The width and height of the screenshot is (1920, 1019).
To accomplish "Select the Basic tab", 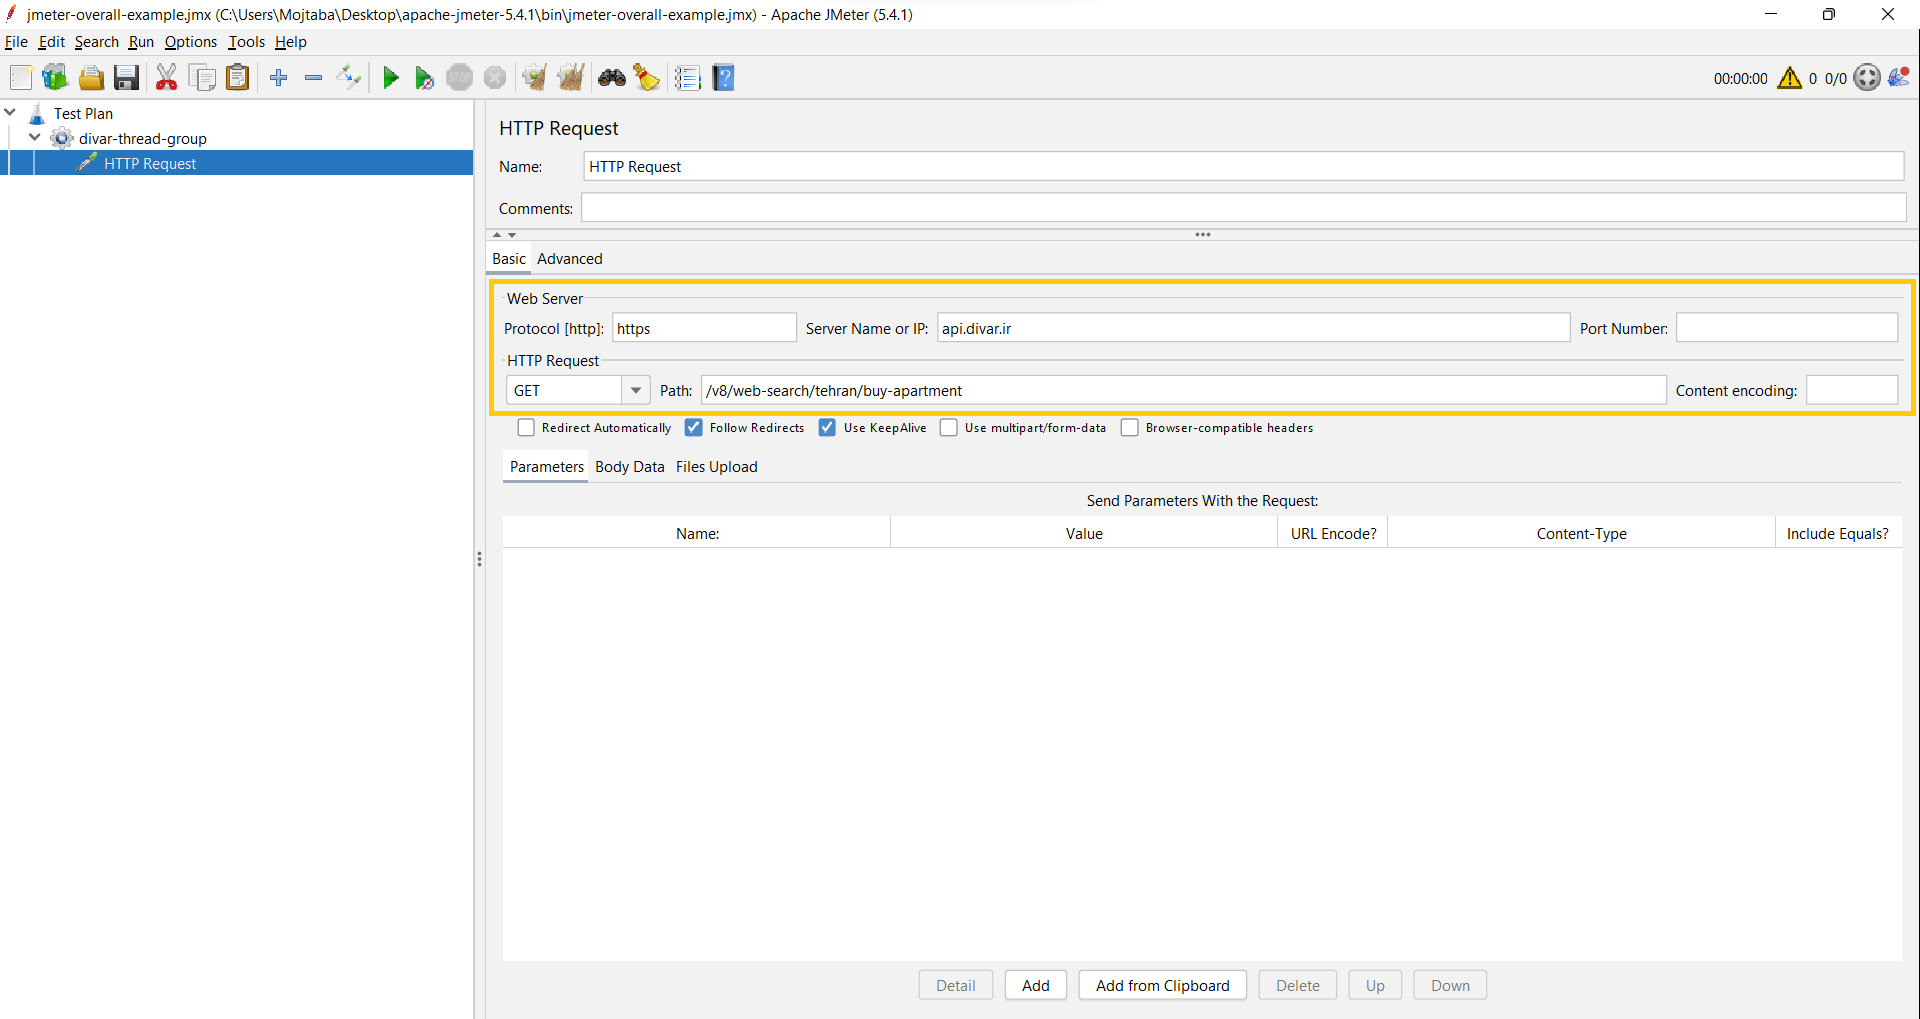I will coord(509,259).
